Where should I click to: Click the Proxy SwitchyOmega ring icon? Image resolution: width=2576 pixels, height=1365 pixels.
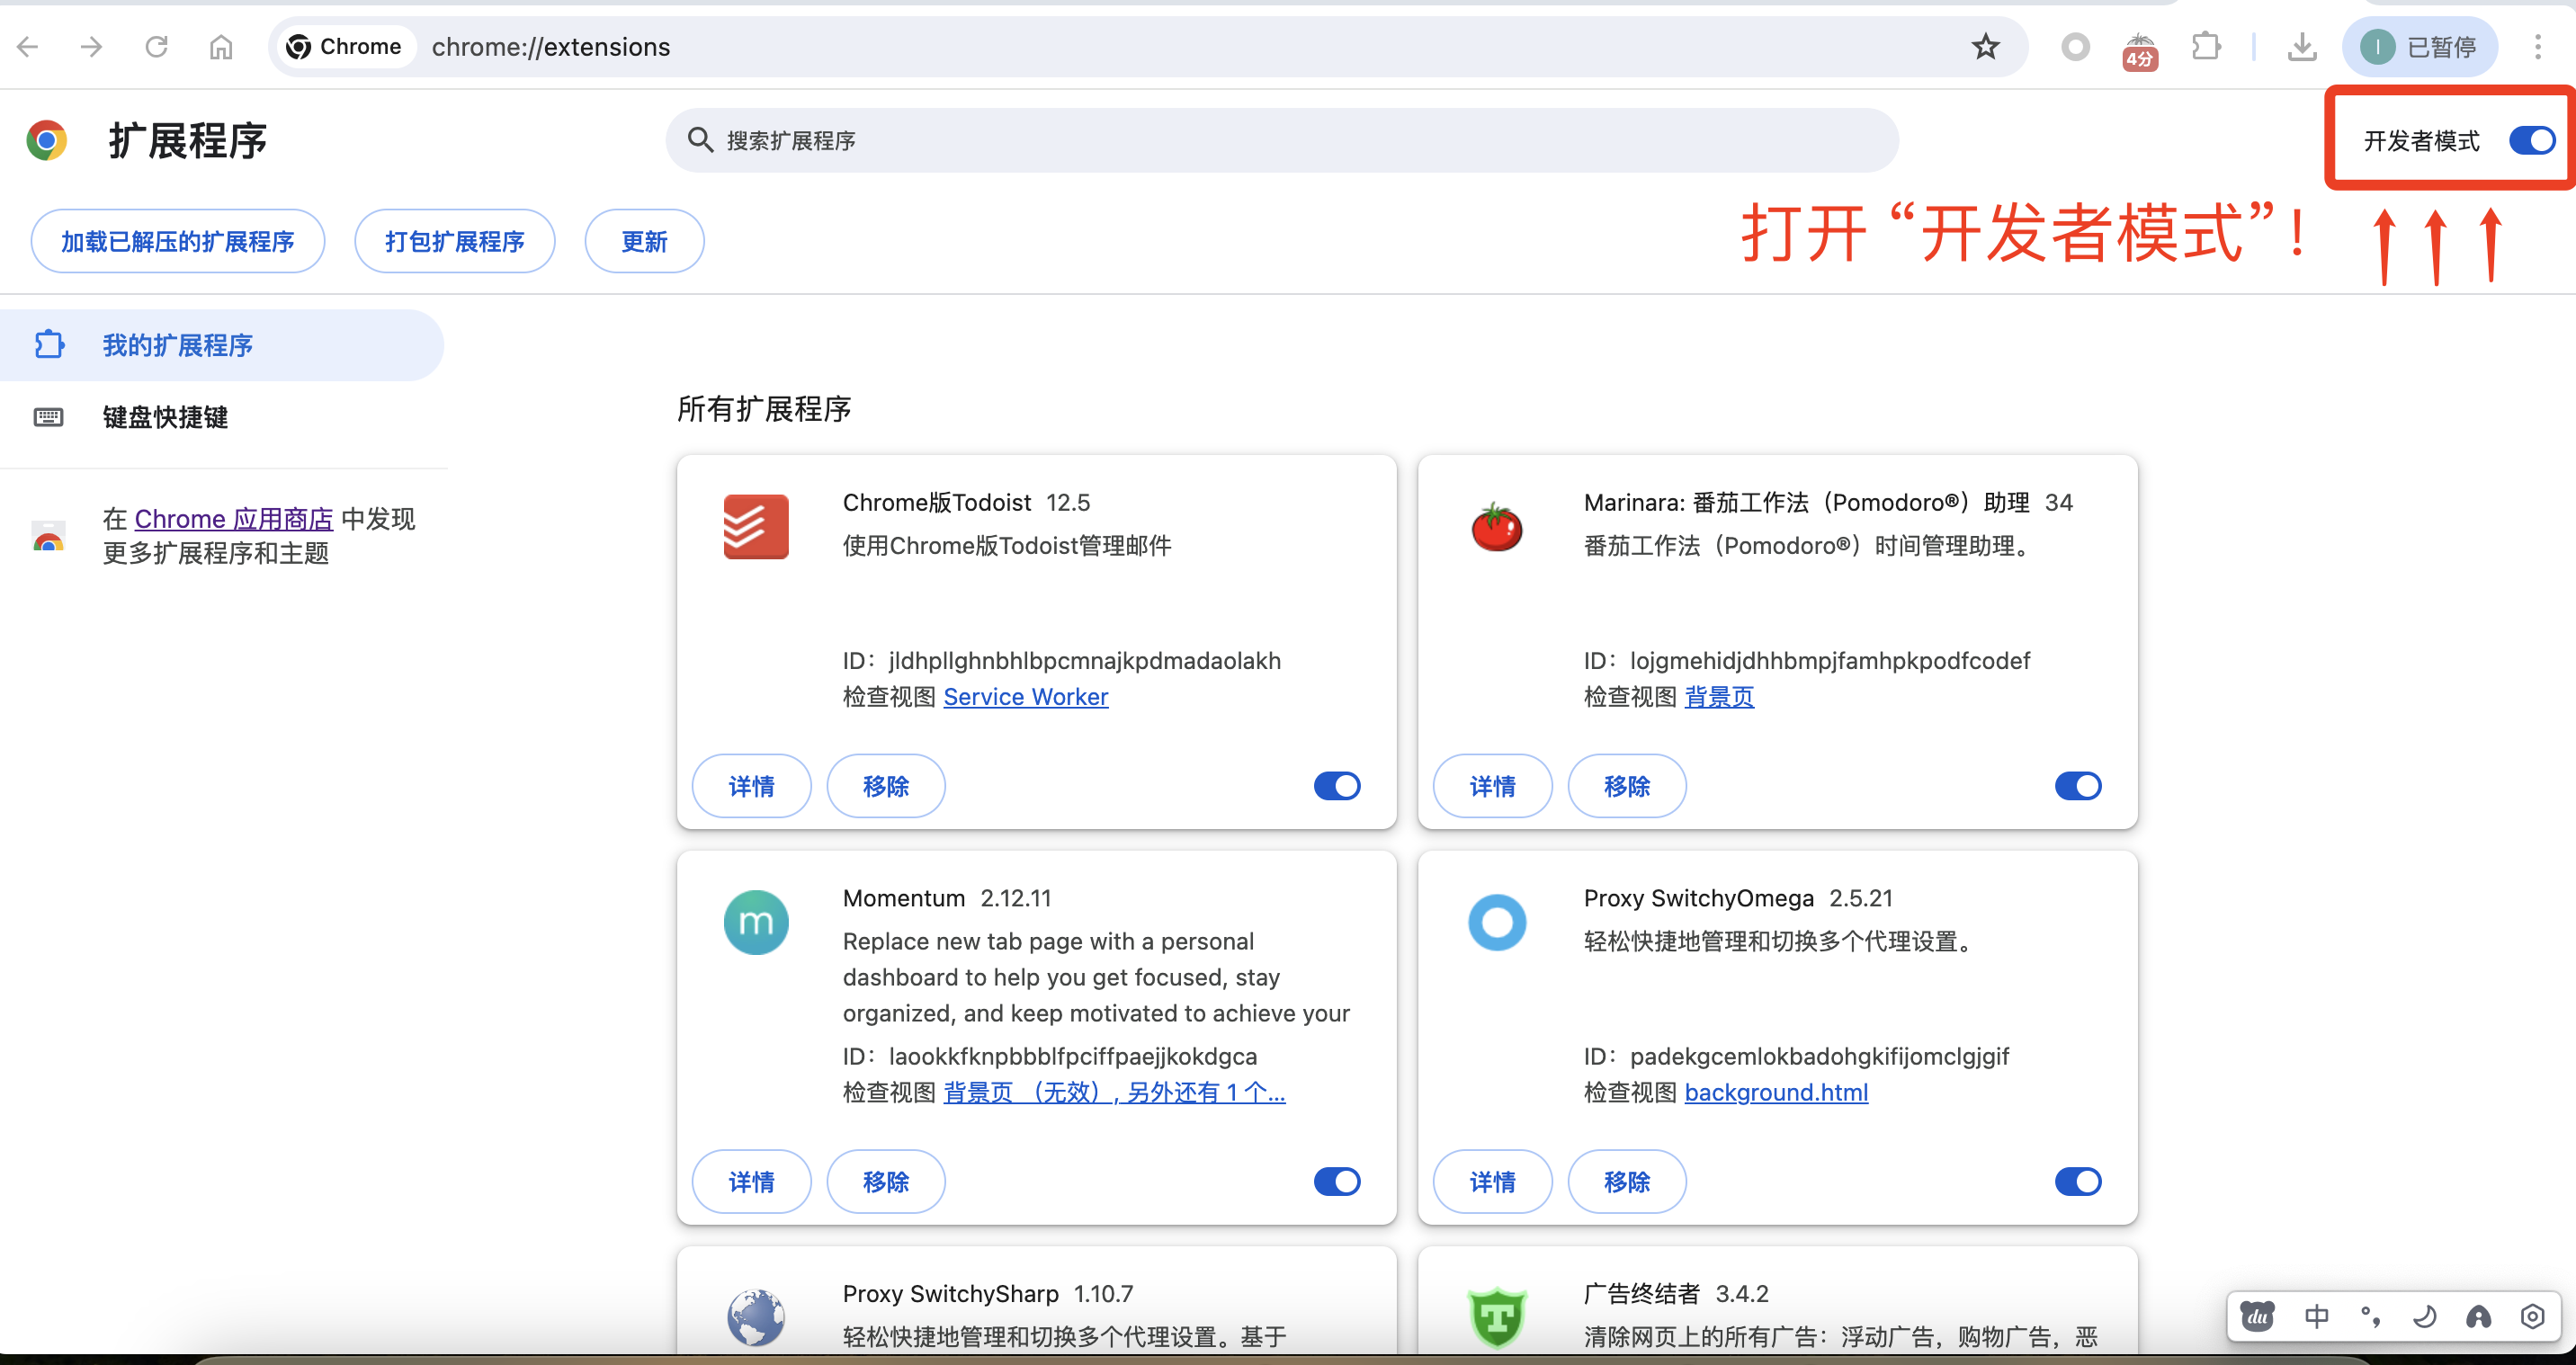click(1497, 922)
